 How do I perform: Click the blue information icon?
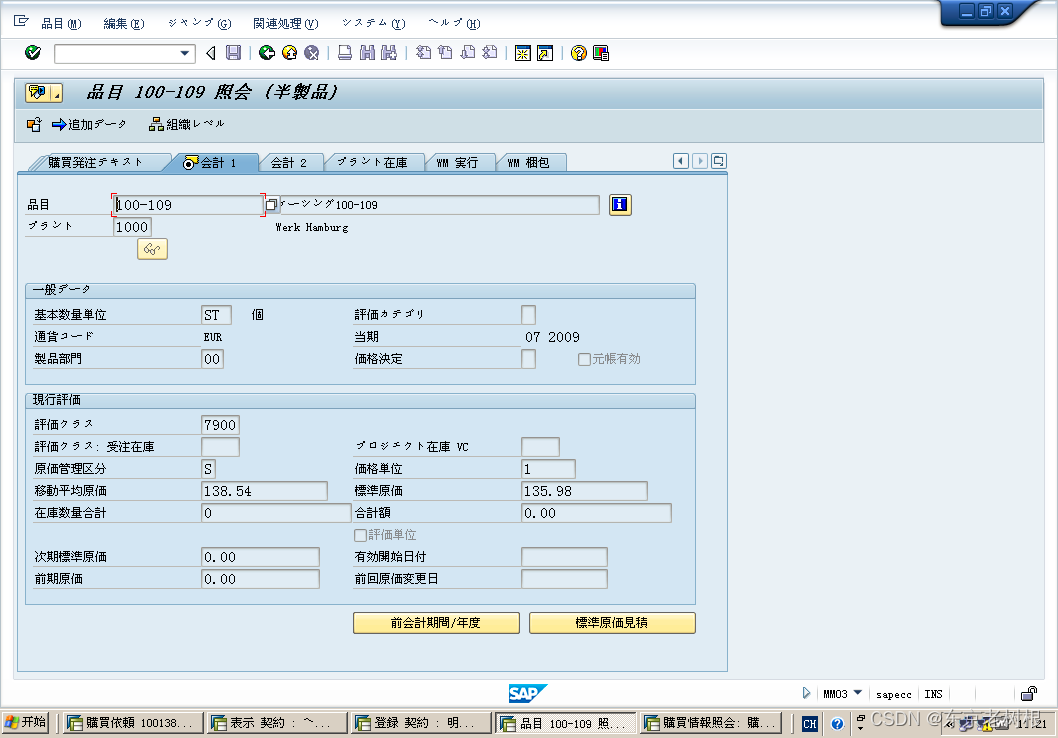[620, 205]
